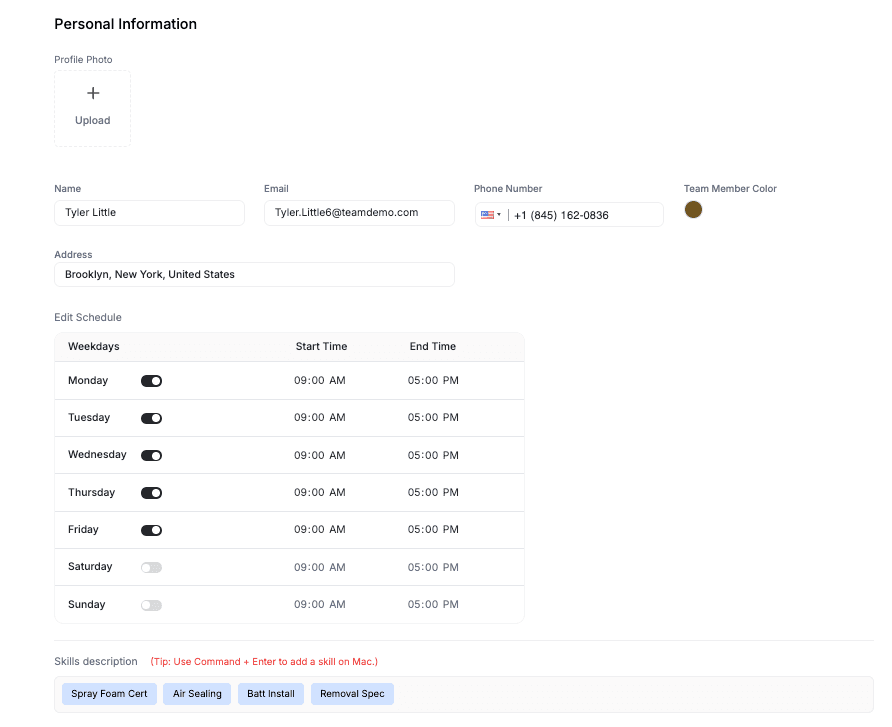Select the Spray Foam Cert skill tag
The width and height of the screenshot is (892, 727).
pyautogui.click(x=109, y=694)
